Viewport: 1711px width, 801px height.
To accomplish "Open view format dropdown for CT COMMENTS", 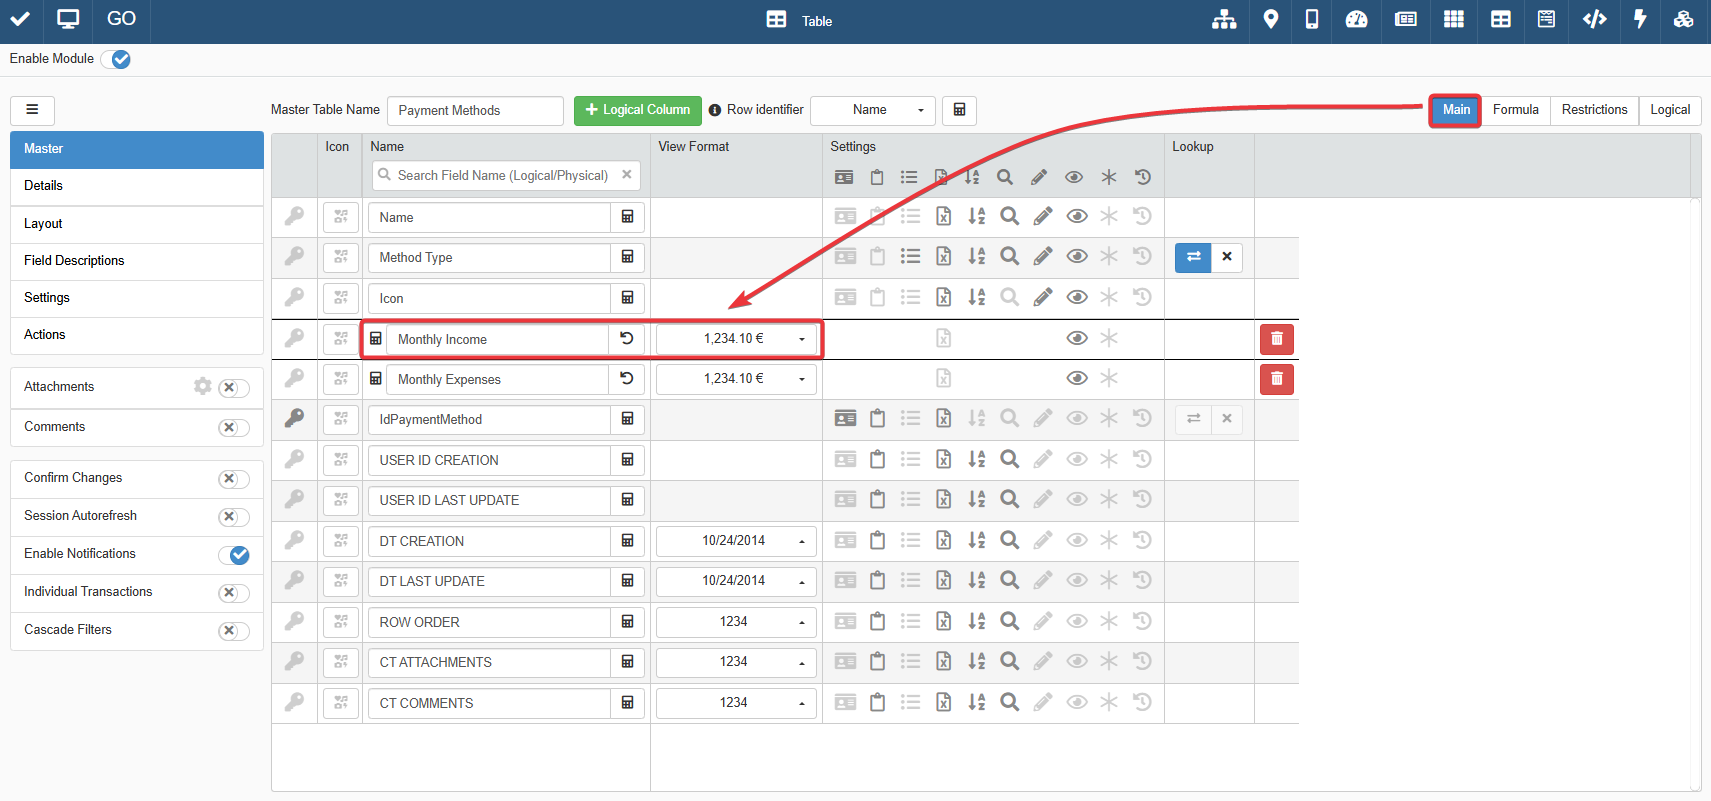I will point(736,703).
